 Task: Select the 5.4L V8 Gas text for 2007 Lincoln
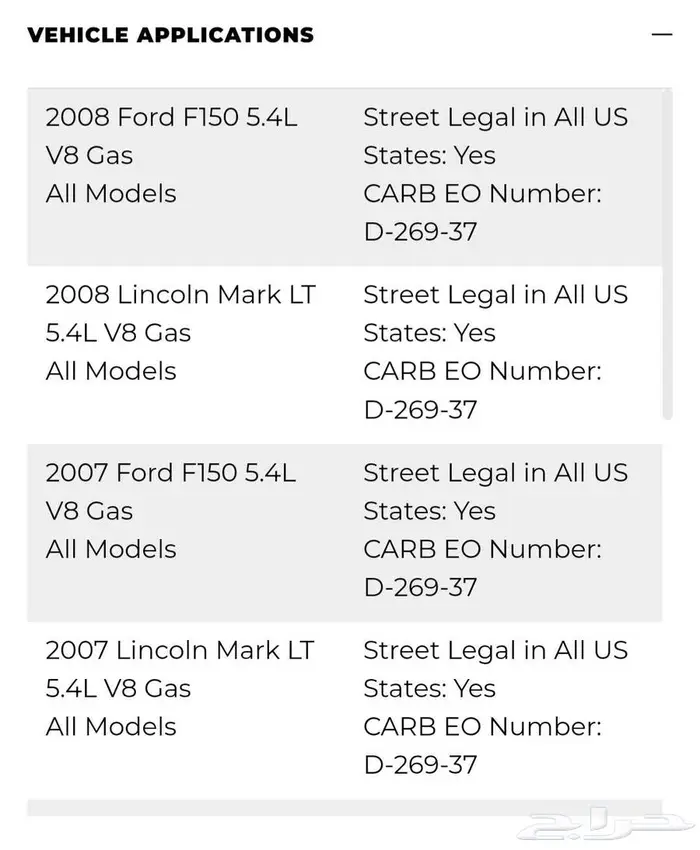coord(118,688)
